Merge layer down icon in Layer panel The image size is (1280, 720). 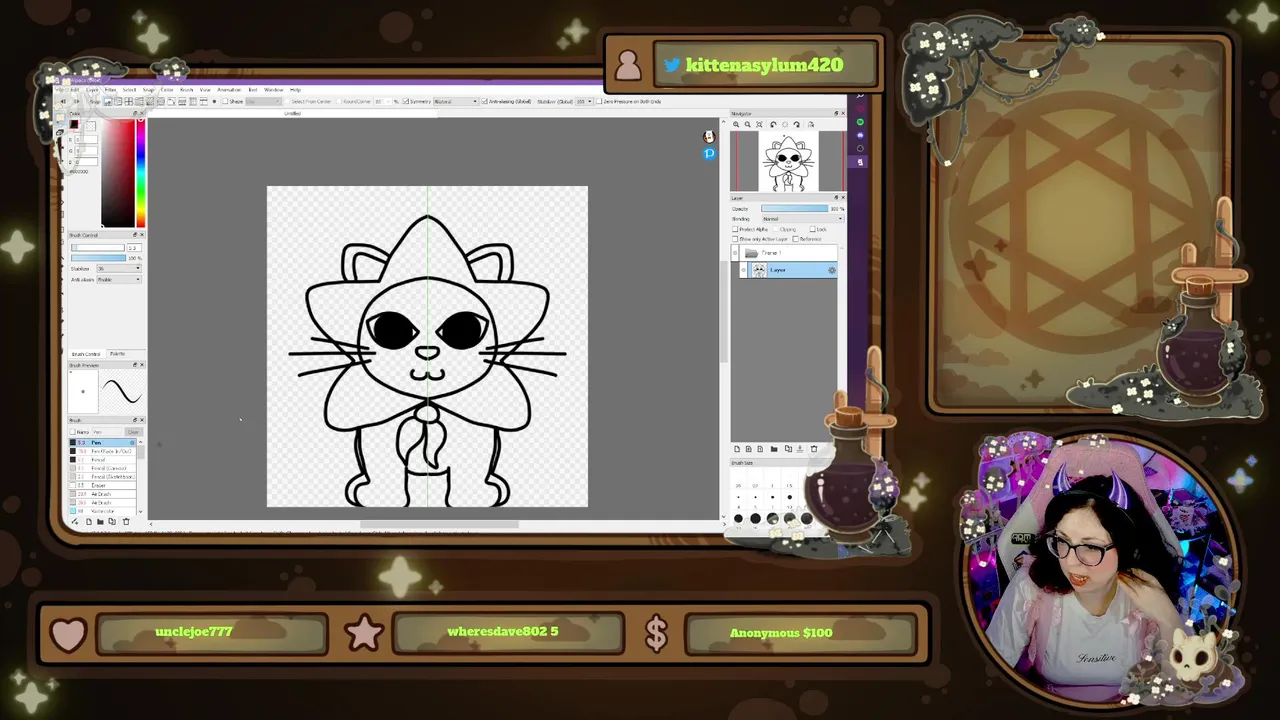[x=800, y=449]
